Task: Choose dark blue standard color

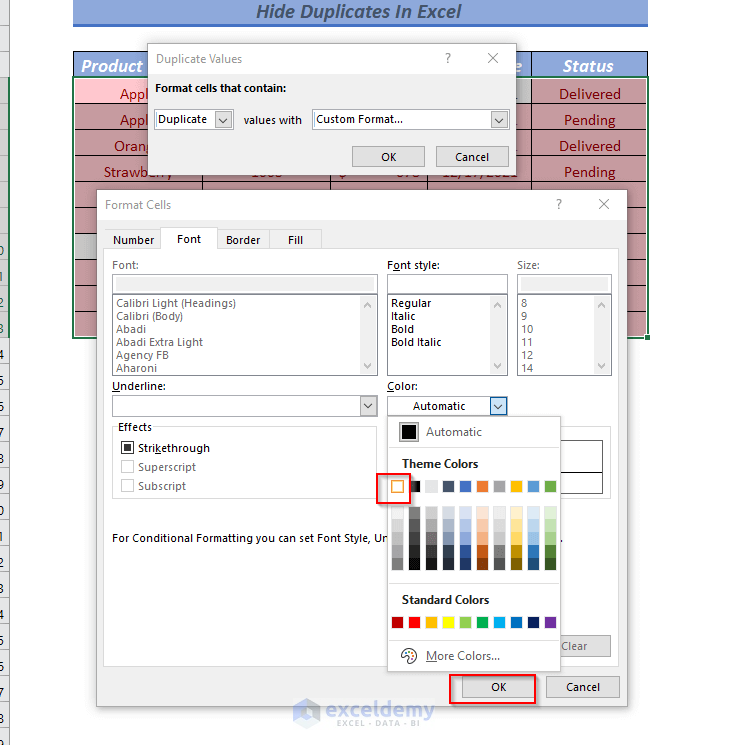Action: [x=534, y=622]
